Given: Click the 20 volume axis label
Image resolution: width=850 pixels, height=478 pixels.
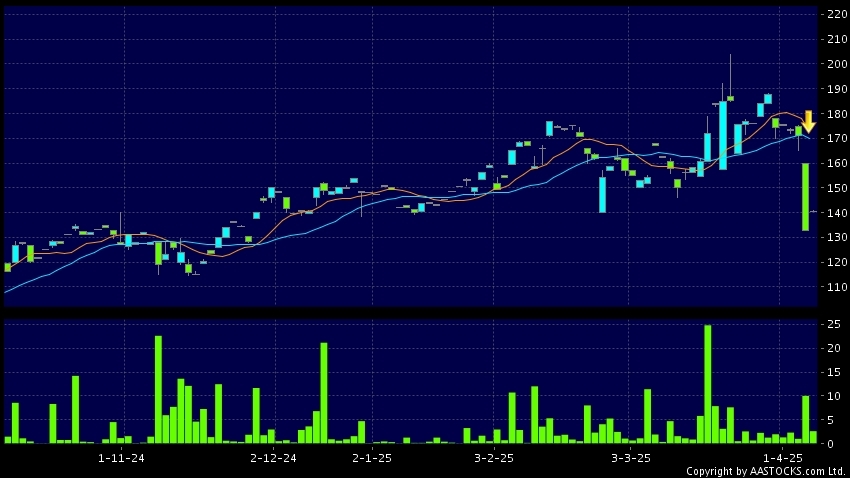Looking at the screenshot, I should (834, 348).
